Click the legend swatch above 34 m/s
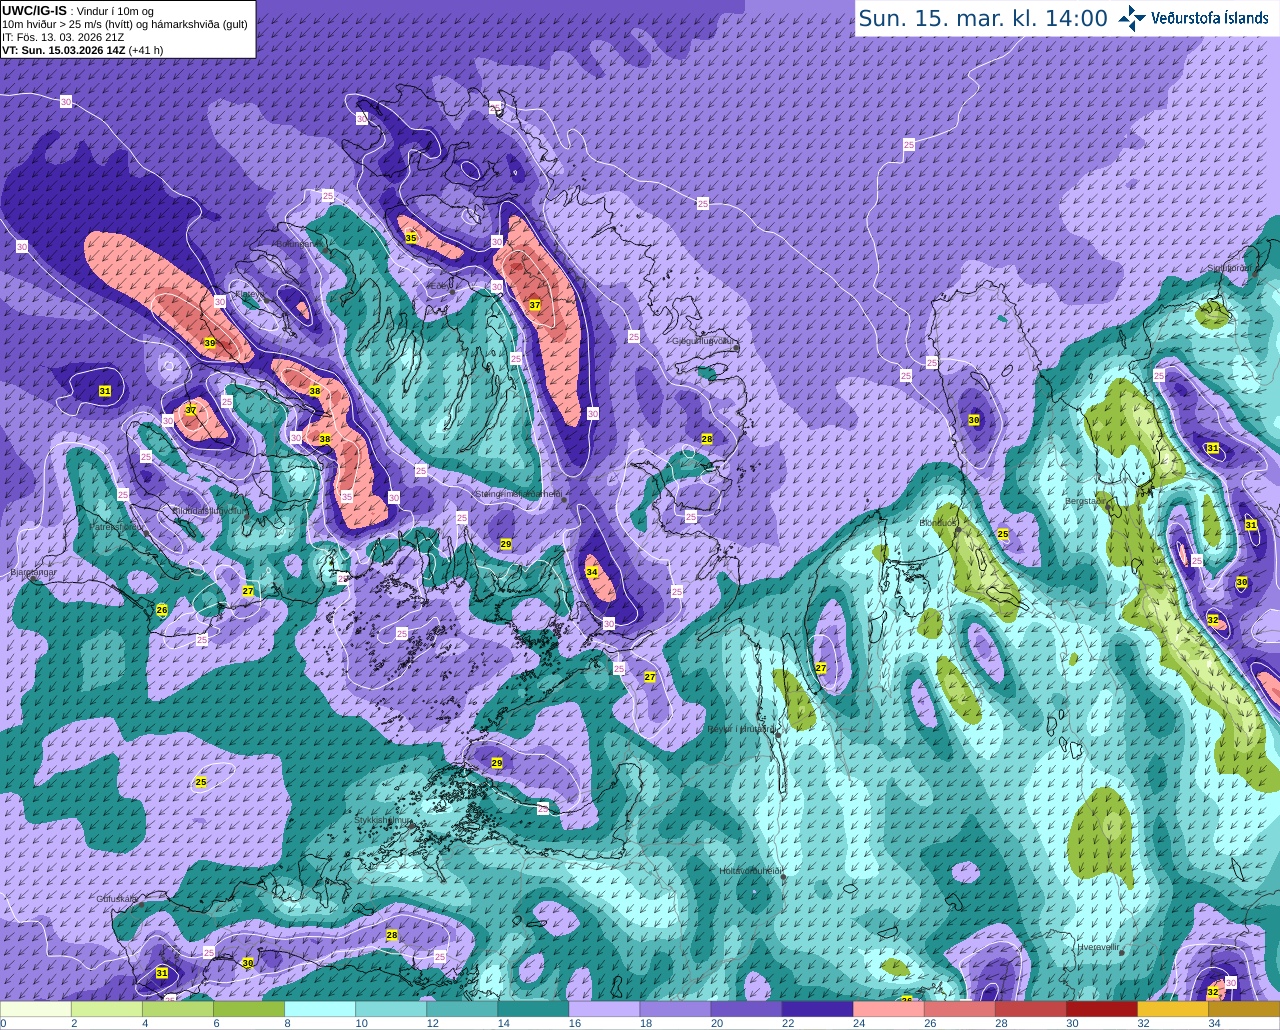The width and height of the screenshot is (1280, 1030). 1244,1009
